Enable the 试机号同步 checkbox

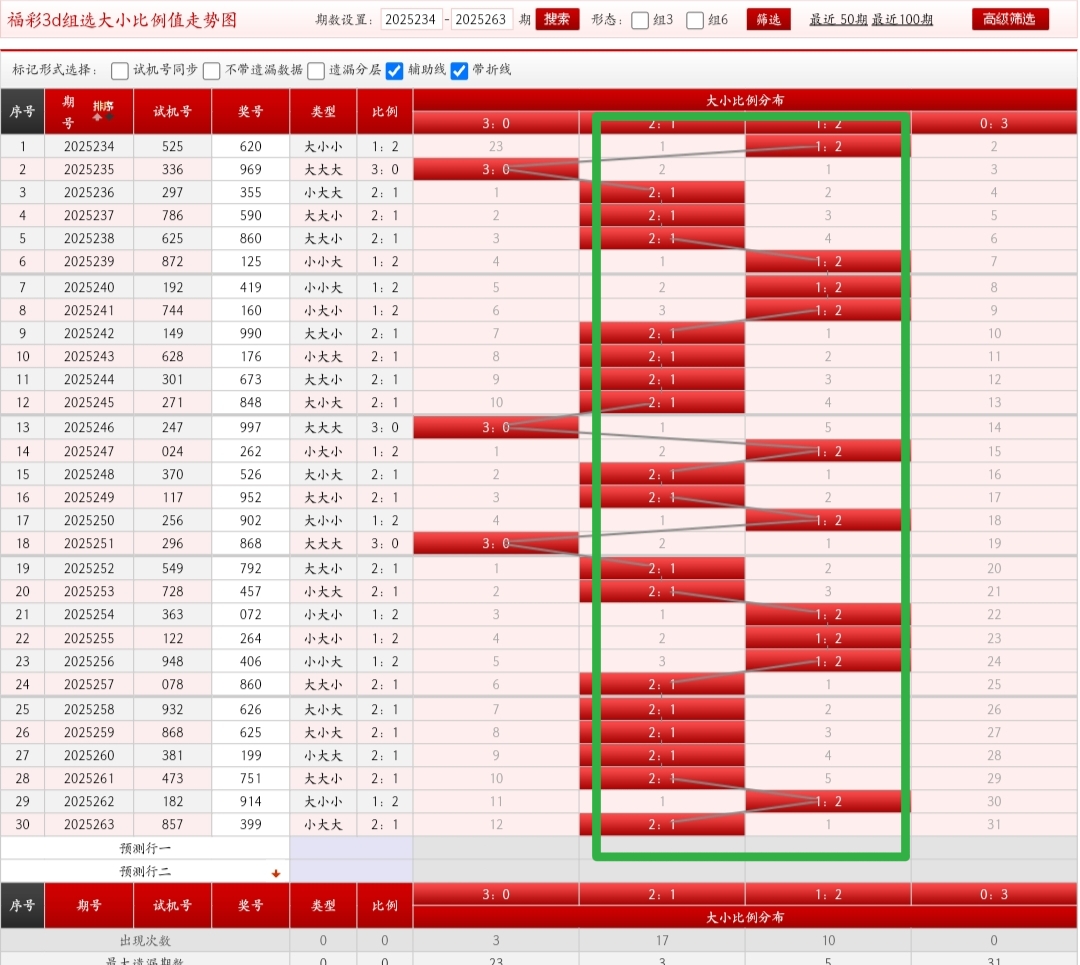(120, 70)
